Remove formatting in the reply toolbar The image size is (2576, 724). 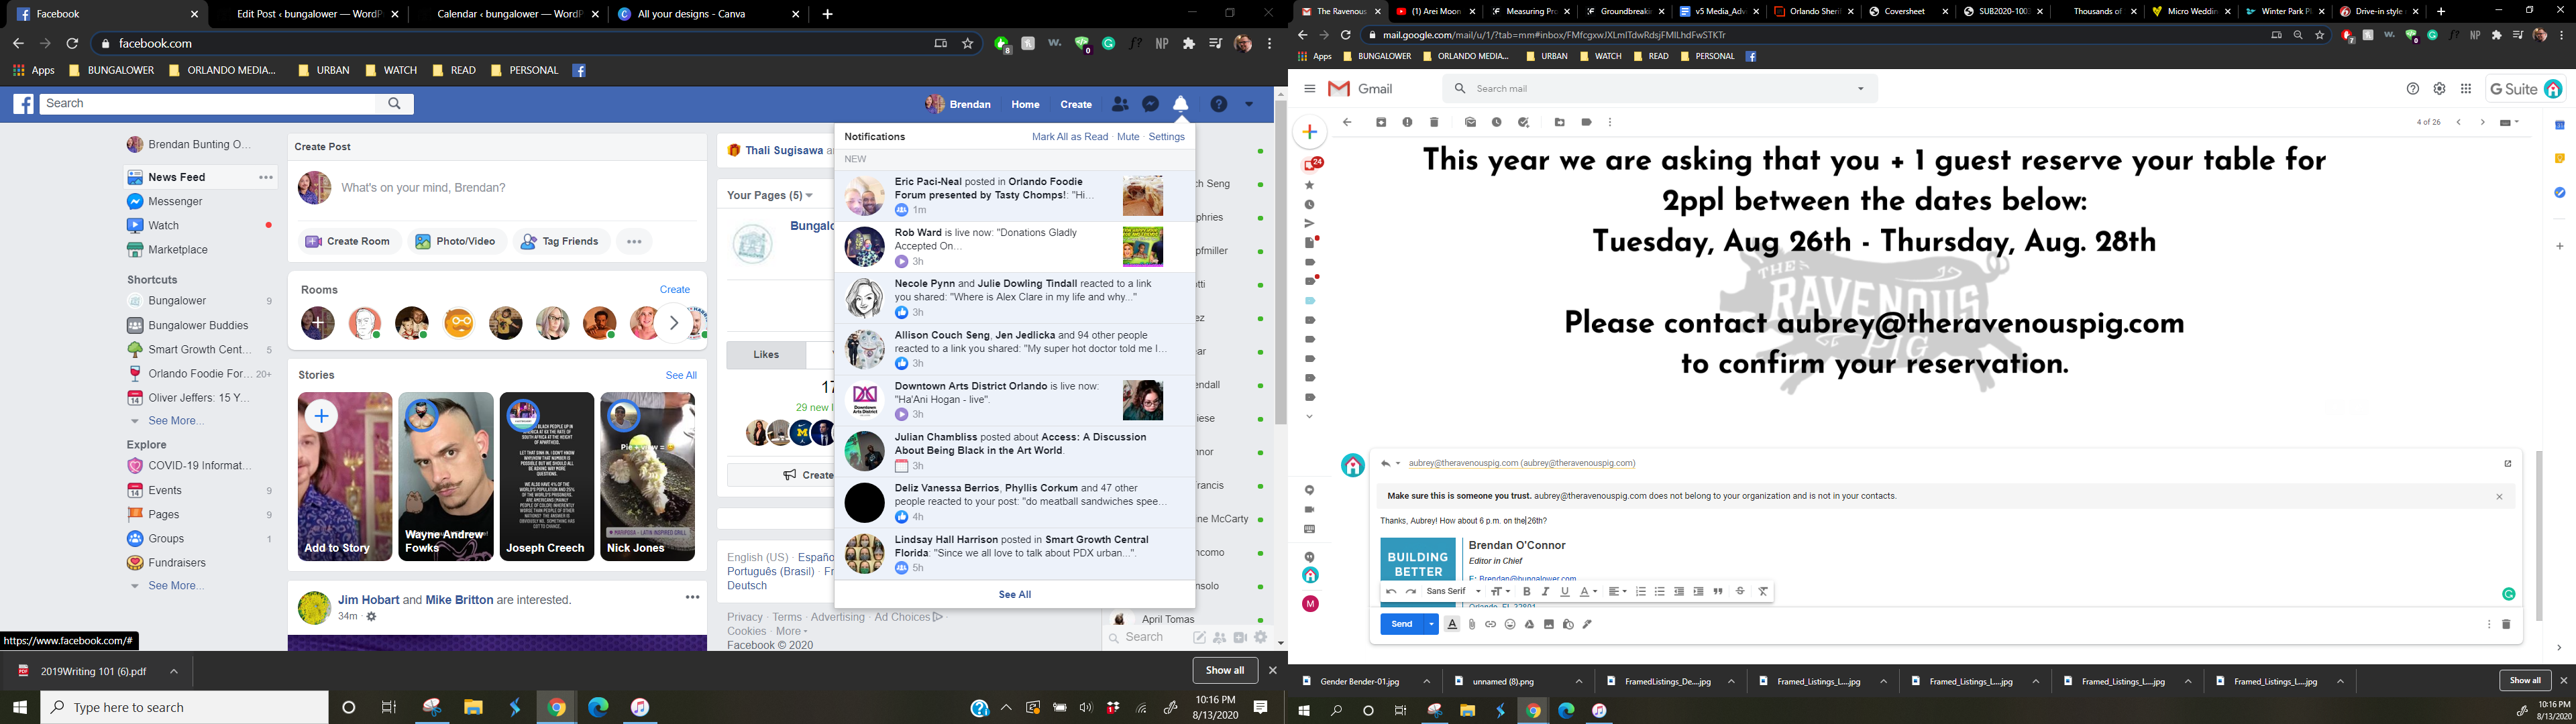(x=1763, y=592)
